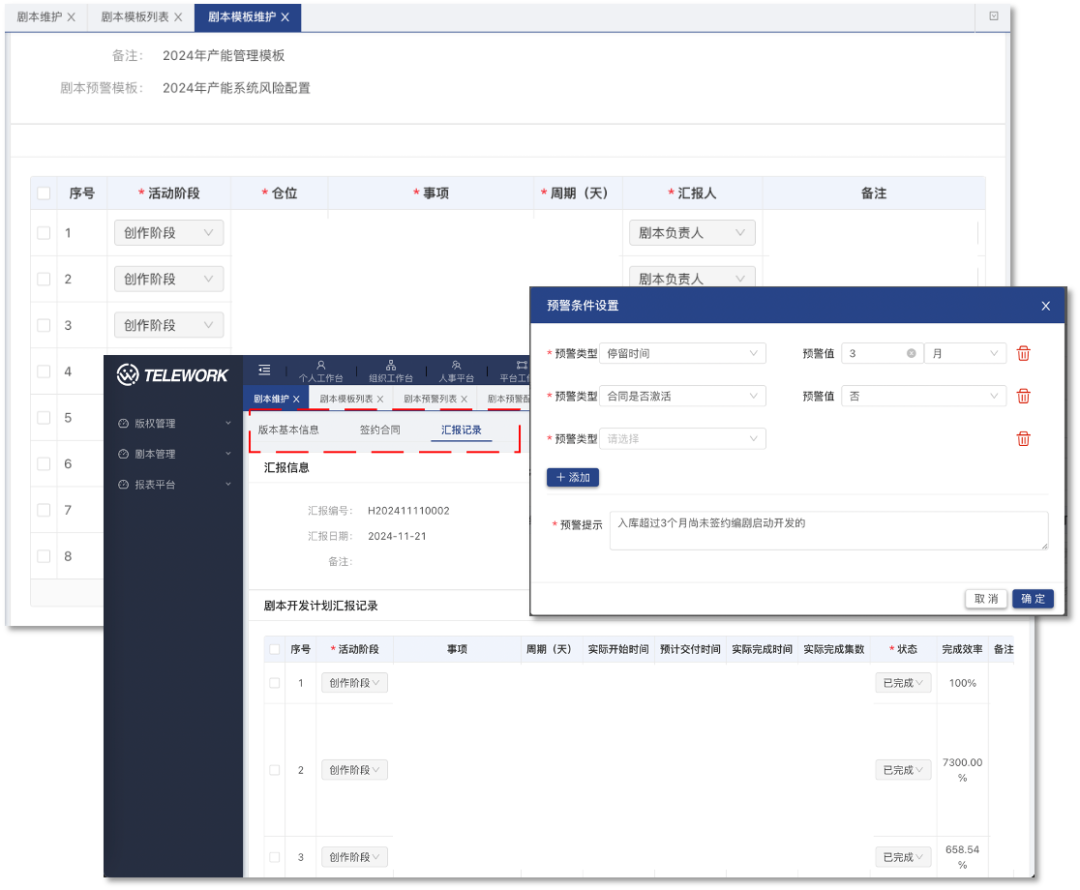
Task: Check row 1 checkbox in 汇报记录 table
Action: coord(275,683)
